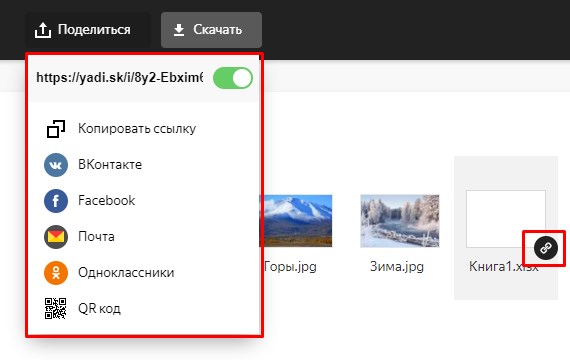
Task: Click the Горы.jpg file name
Action: click(x=290, y=267)
